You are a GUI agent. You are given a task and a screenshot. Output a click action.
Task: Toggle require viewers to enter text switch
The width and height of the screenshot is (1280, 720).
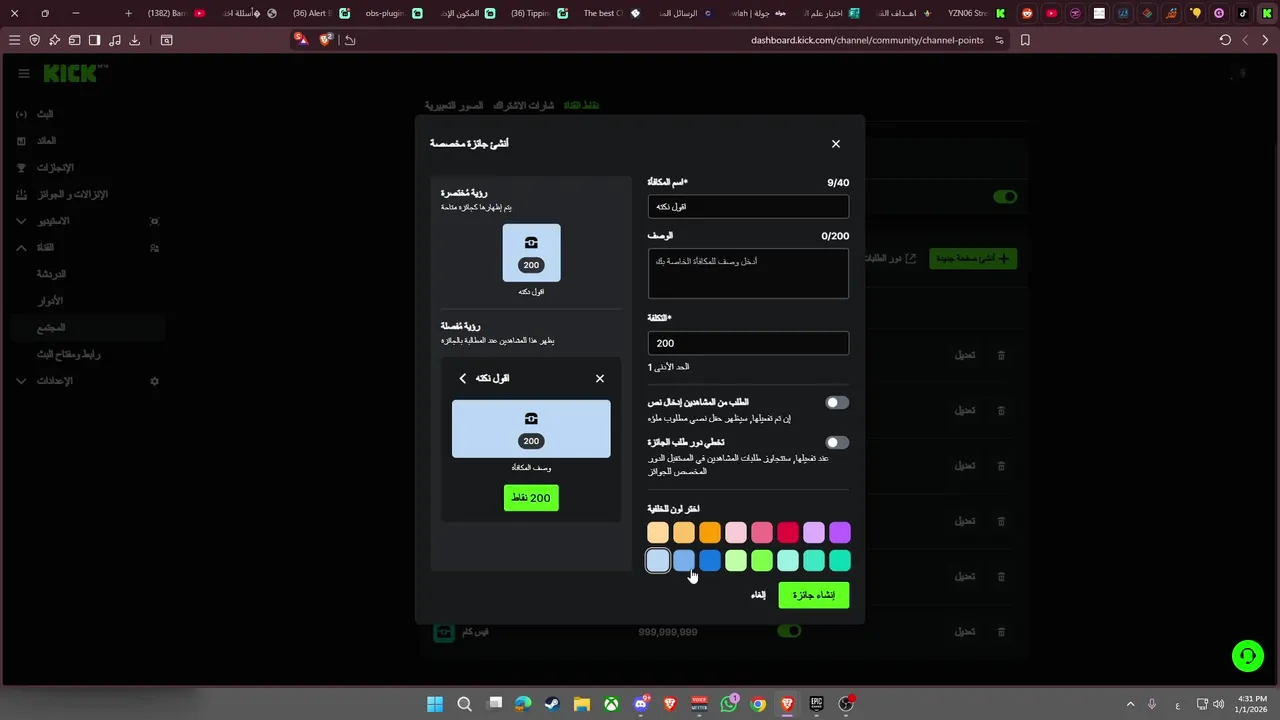click(837, 402)
